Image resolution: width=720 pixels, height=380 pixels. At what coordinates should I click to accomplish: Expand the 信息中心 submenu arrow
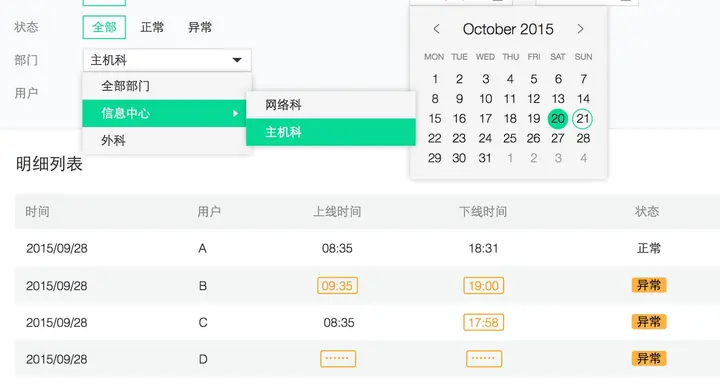click(236, 113)
